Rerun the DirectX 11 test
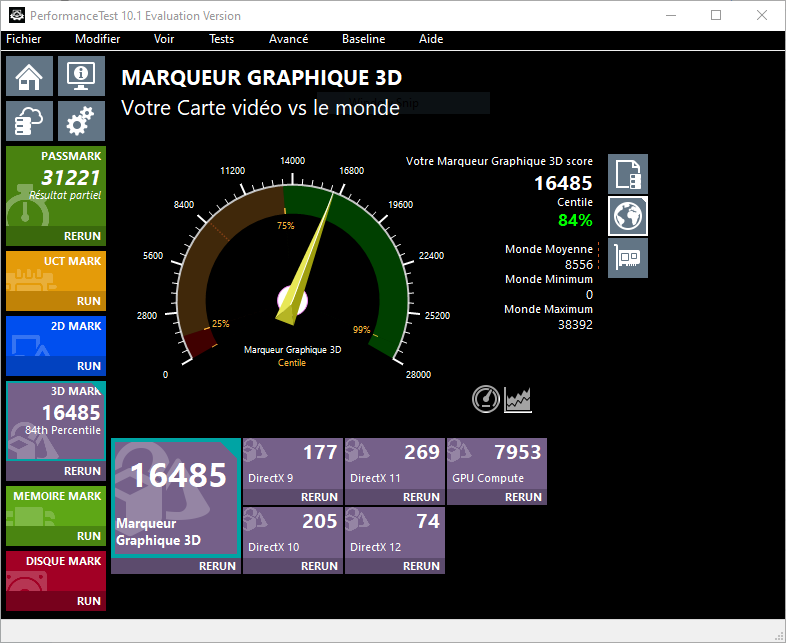 421,497
